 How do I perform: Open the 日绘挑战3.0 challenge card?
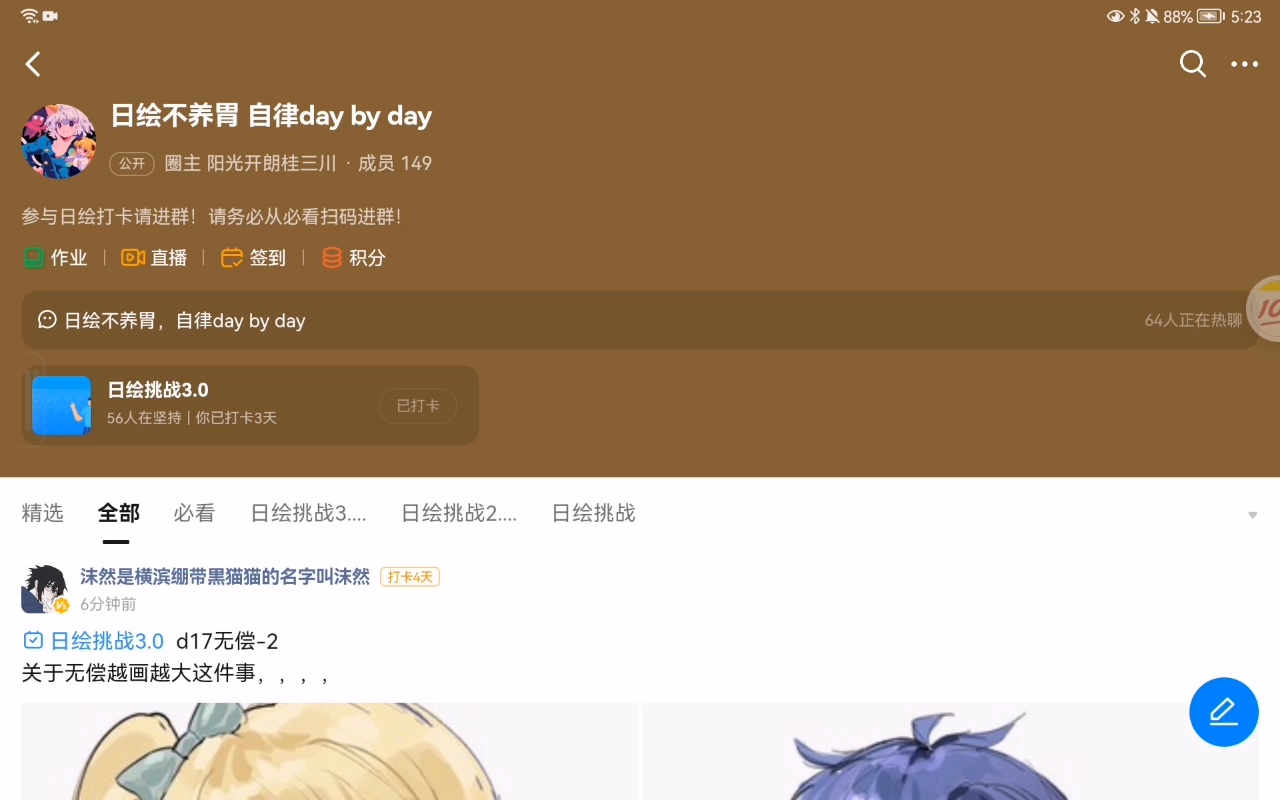[250, 405]
